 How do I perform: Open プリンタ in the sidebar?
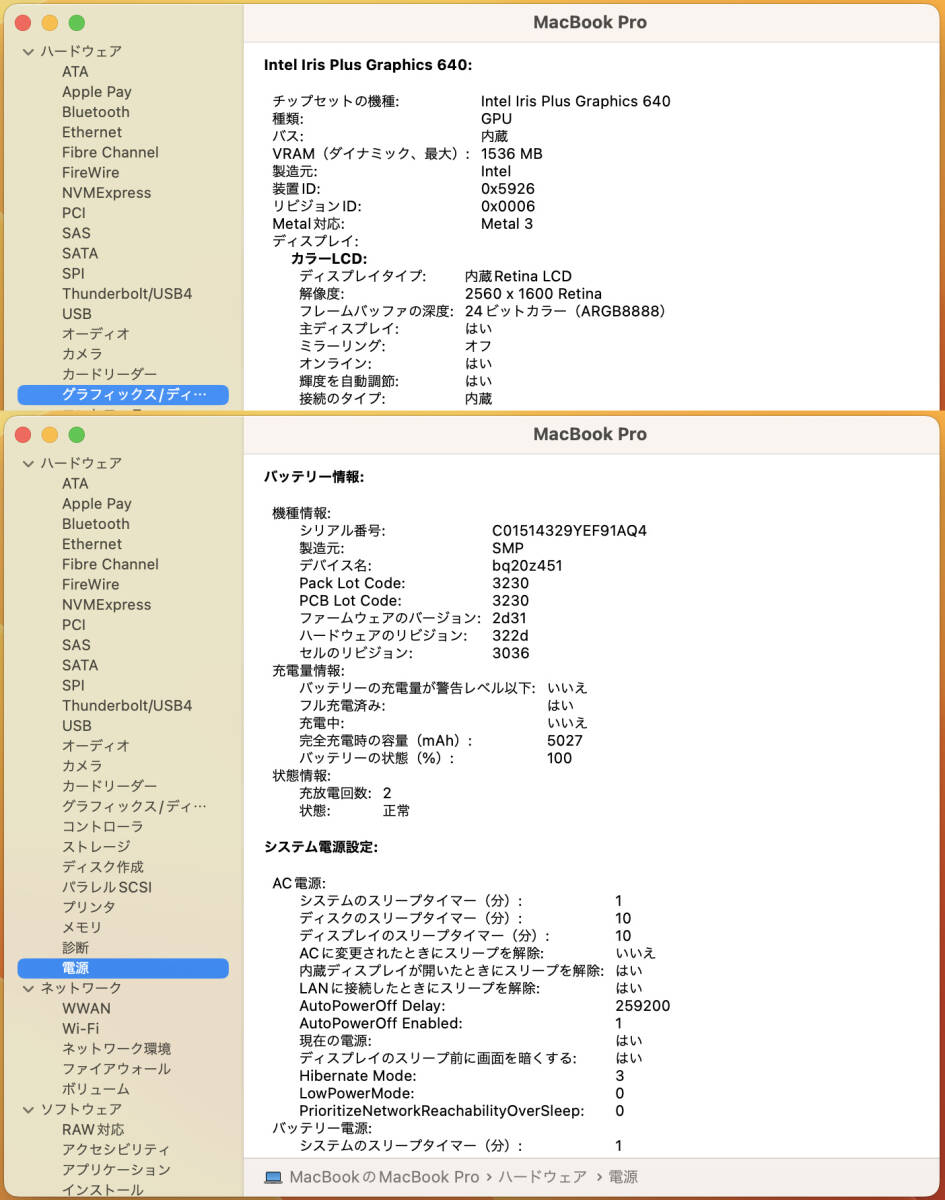tap(89, 907)
